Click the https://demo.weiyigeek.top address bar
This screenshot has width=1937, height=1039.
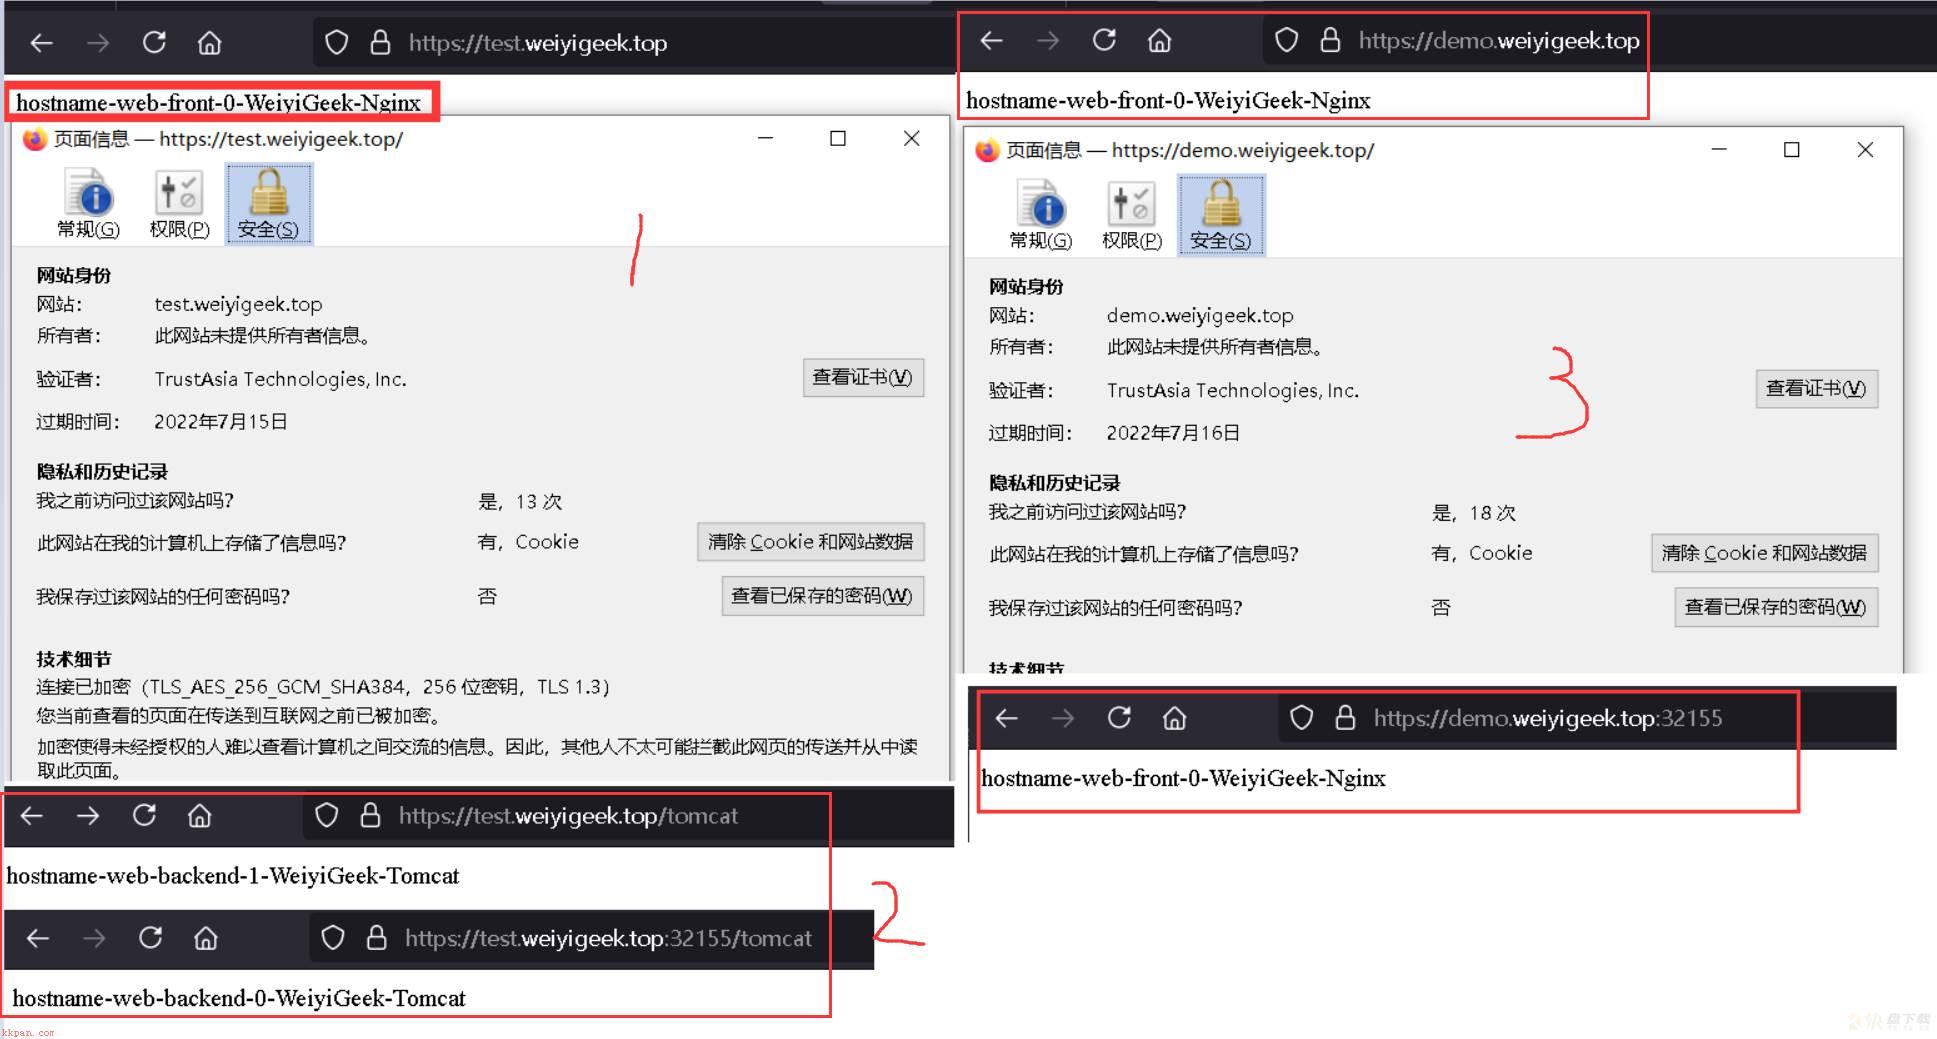point(1455,40)
